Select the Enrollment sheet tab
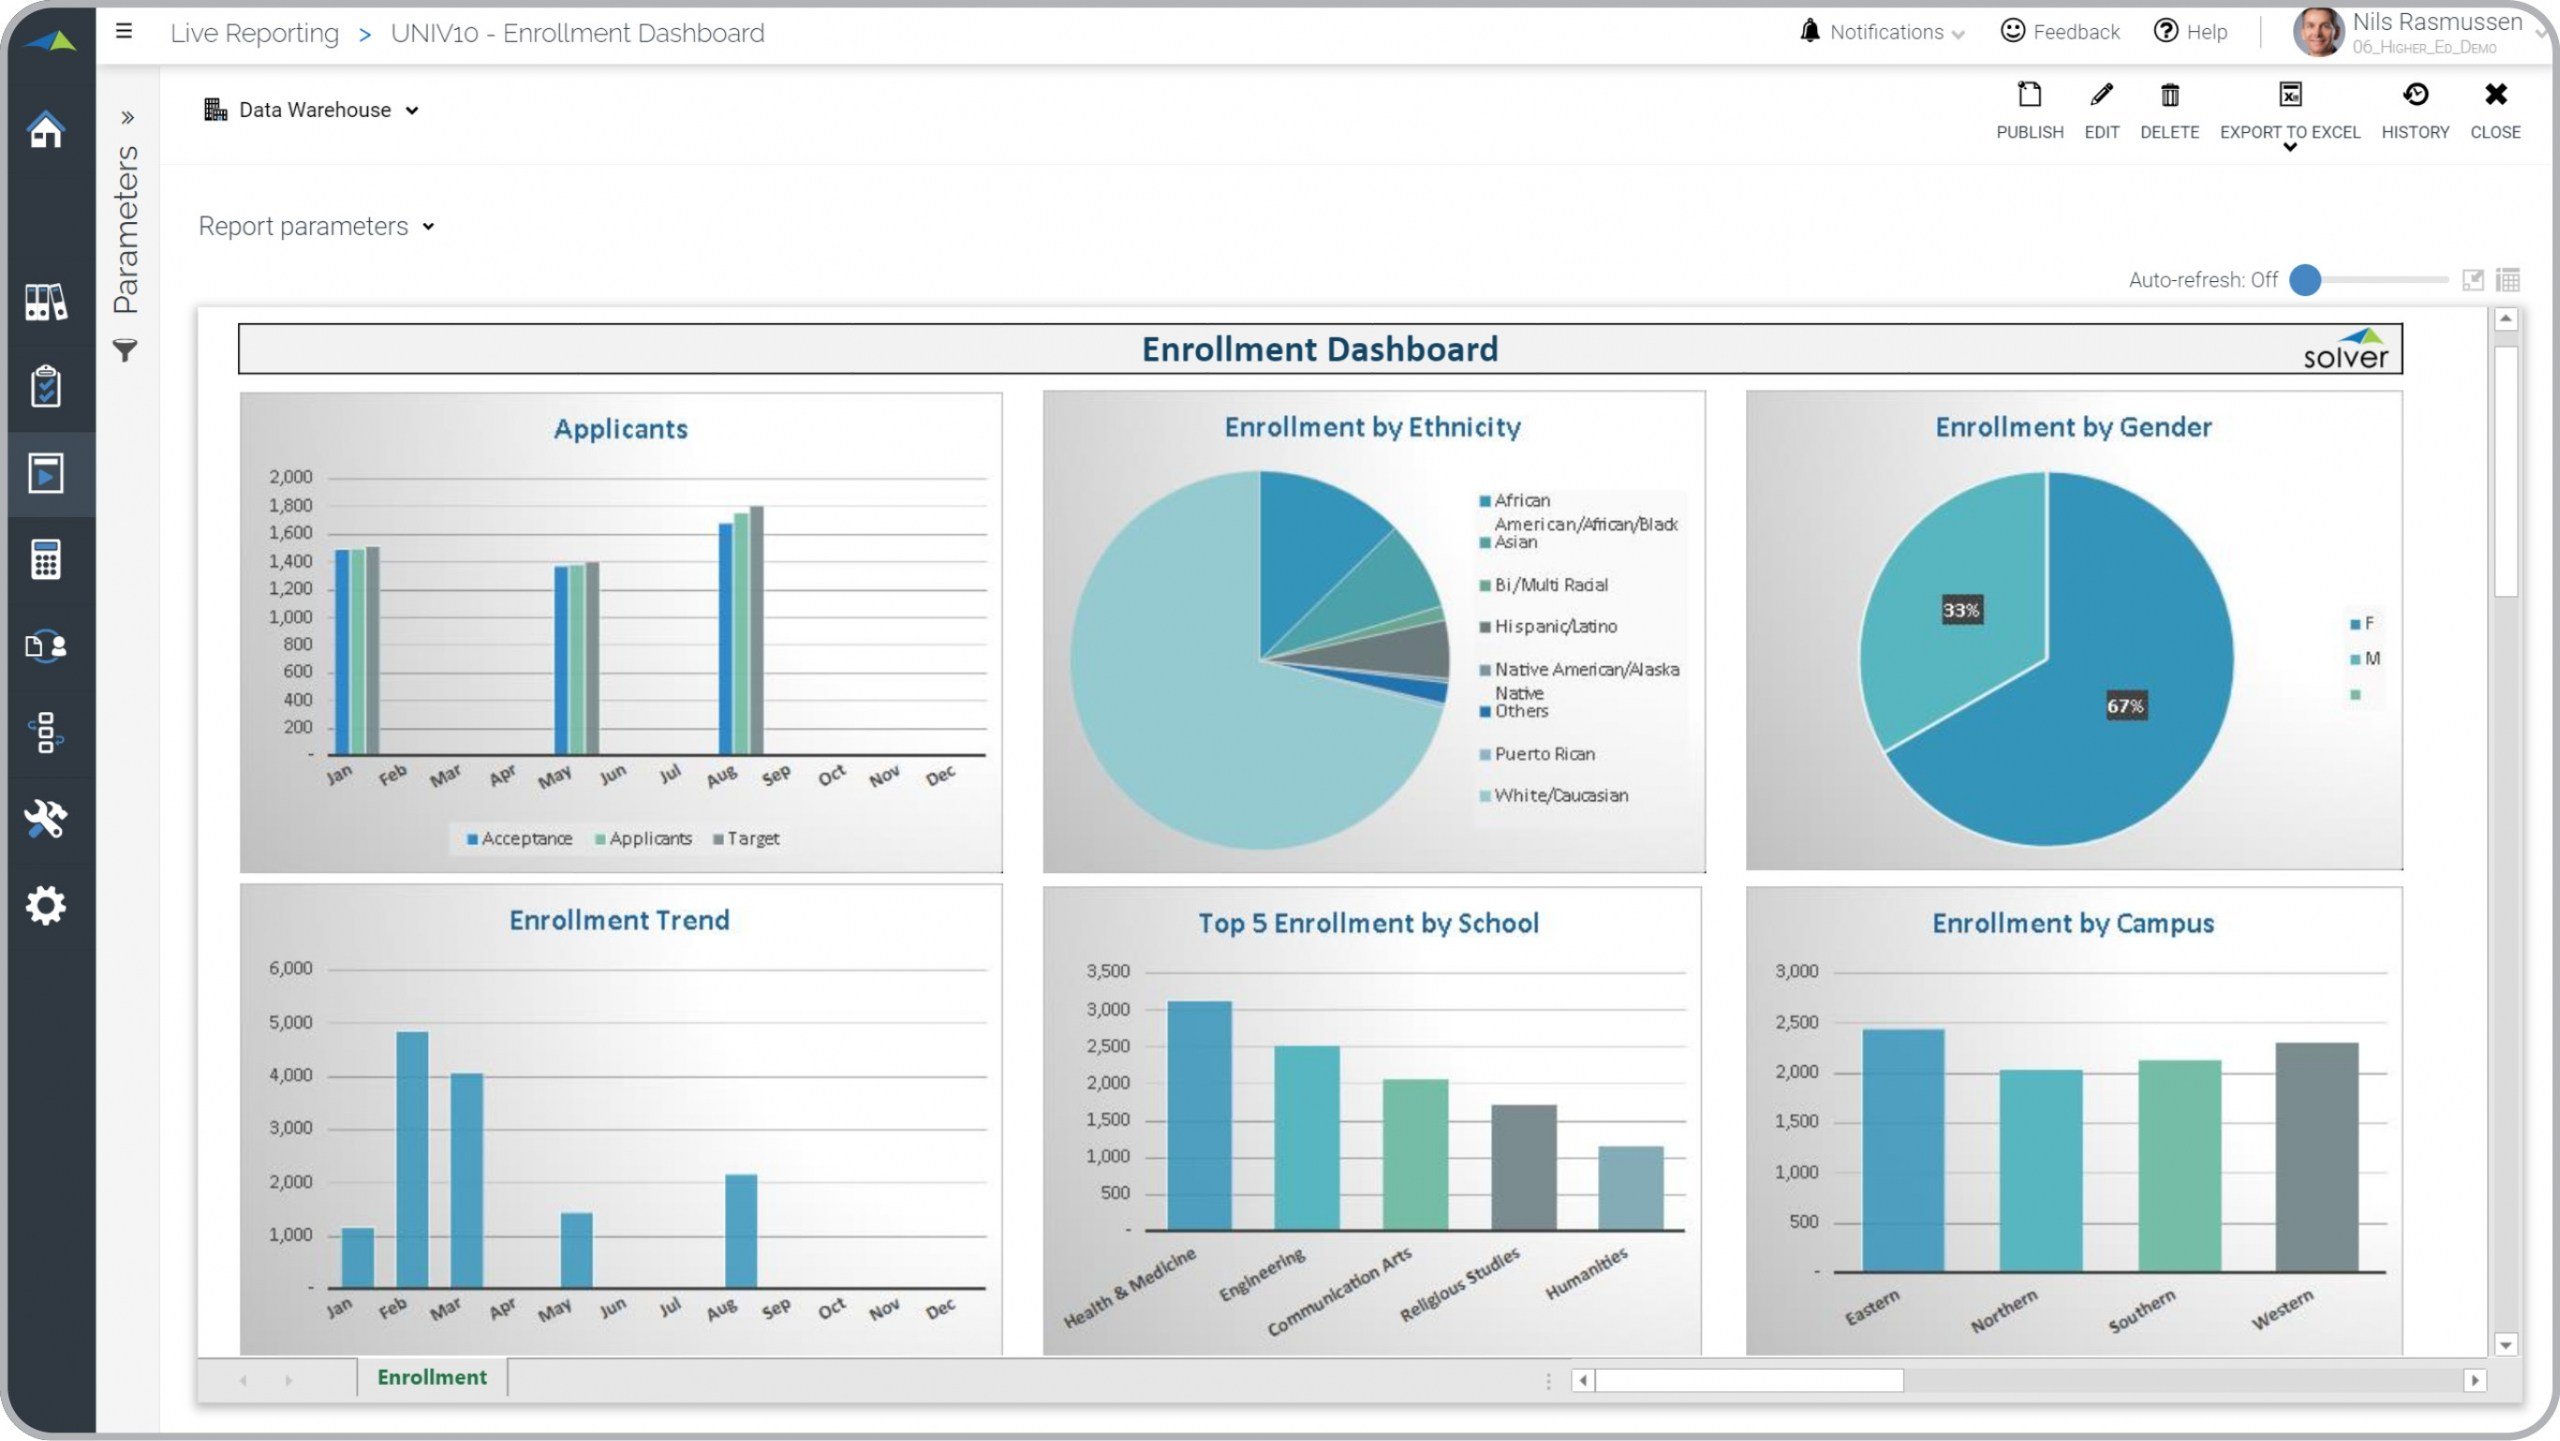Viewport: 2560px width, 1441px height. click(x=431, y=1377)
